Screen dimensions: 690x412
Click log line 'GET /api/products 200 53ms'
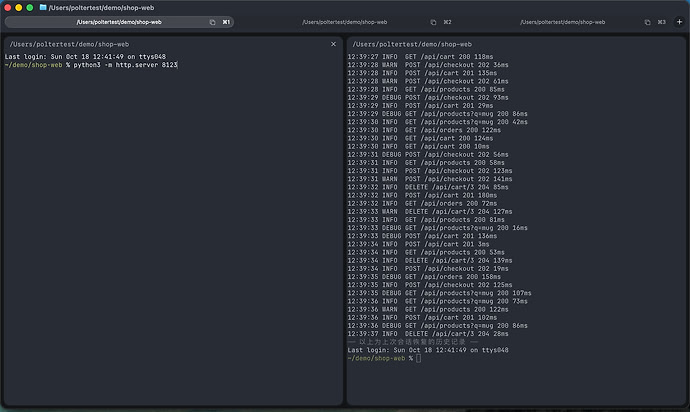pyautogui.click(x=426, y=252)
